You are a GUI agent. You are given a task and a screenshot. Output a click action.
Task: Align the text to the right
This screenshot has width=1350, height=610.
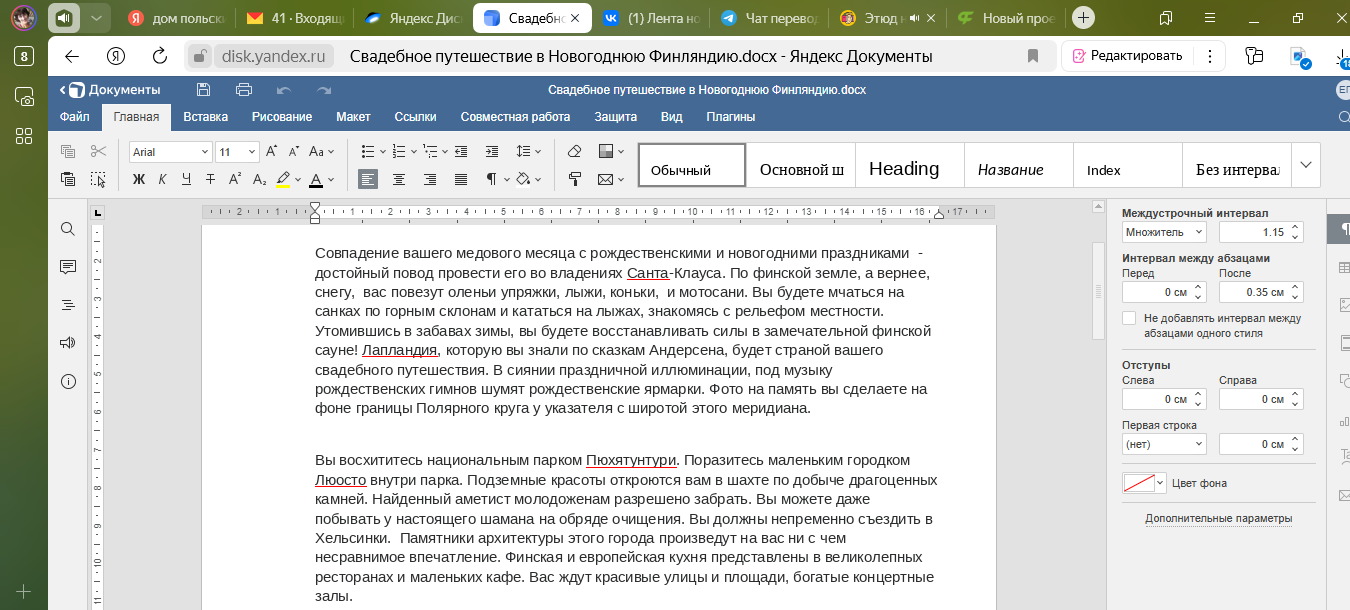430,180
